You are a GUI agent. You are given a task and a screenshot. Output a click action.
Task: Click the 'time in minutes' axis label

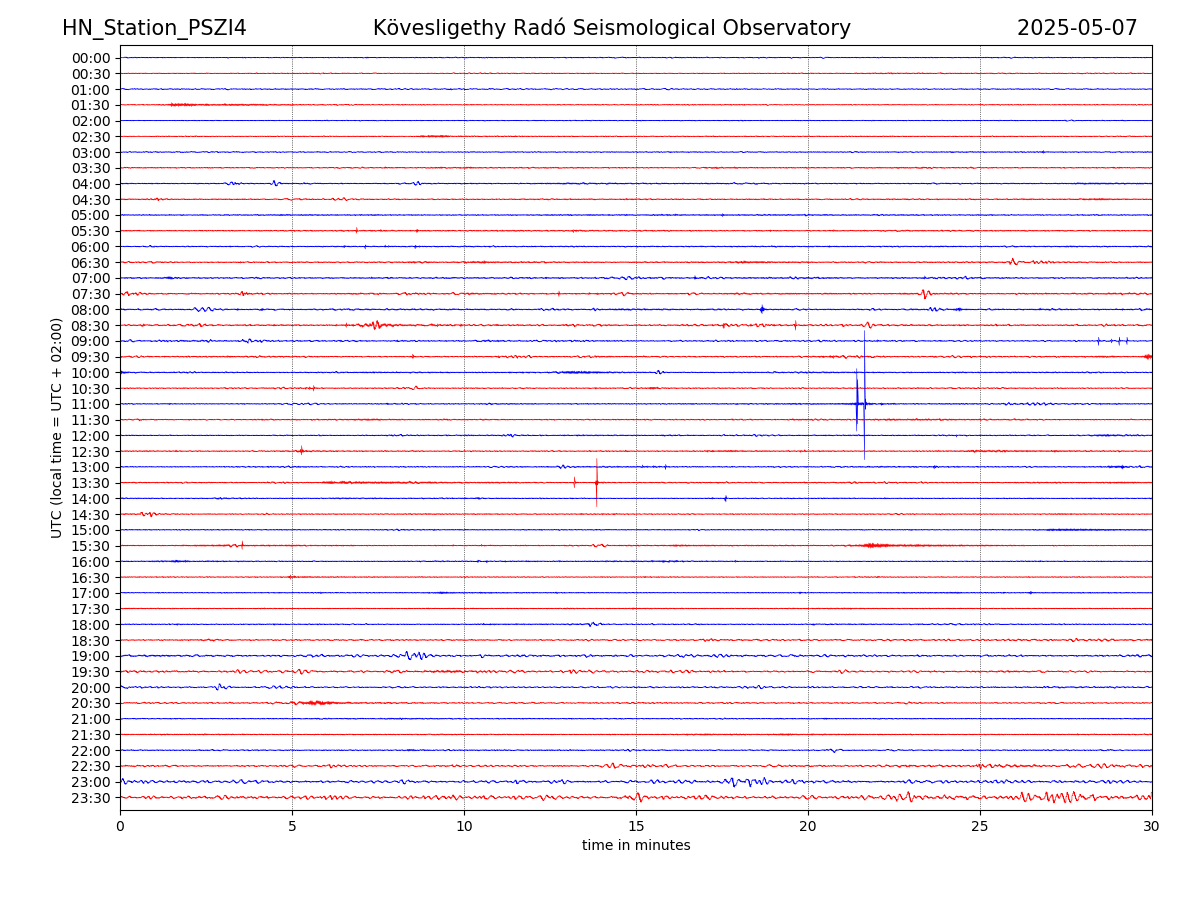coord(636,846)
